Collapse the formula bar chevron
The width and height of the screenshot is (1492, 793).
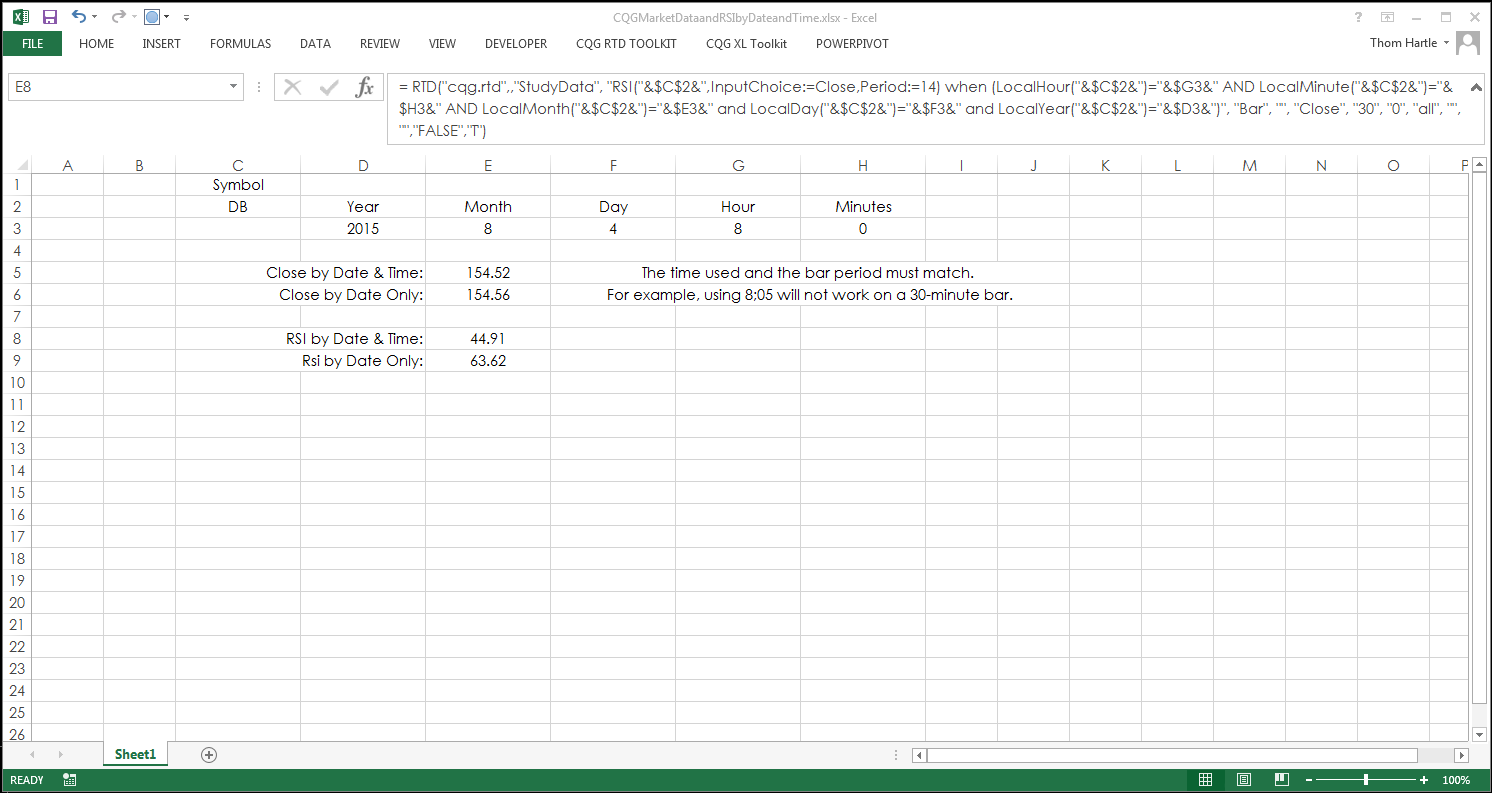click(1476, 87)
